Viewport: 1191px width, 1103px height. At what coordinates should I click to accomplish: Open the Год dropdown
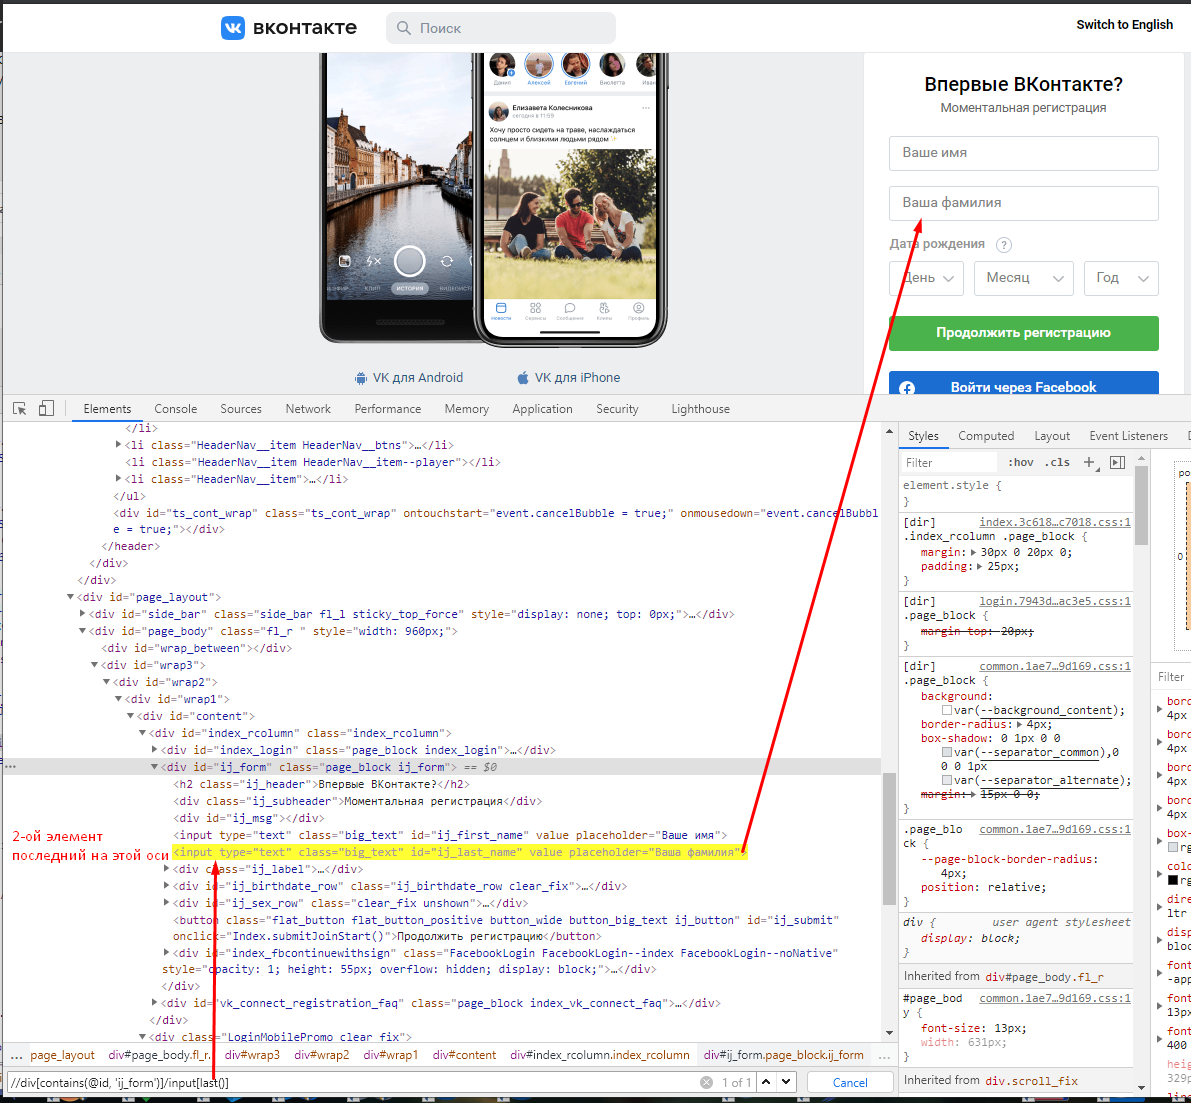pos(1122,278)
